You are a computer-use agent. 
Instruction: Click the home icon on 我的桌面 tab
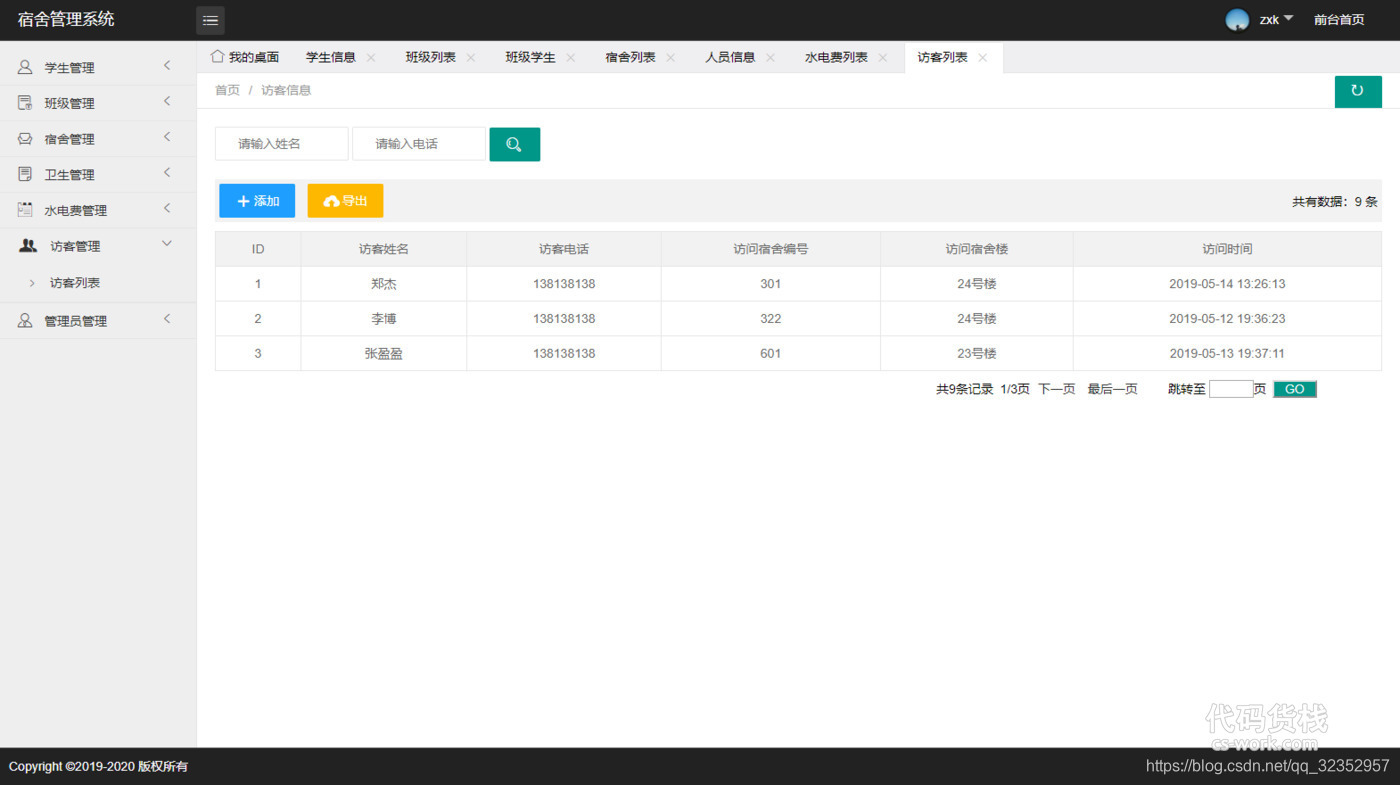point(217,57)
